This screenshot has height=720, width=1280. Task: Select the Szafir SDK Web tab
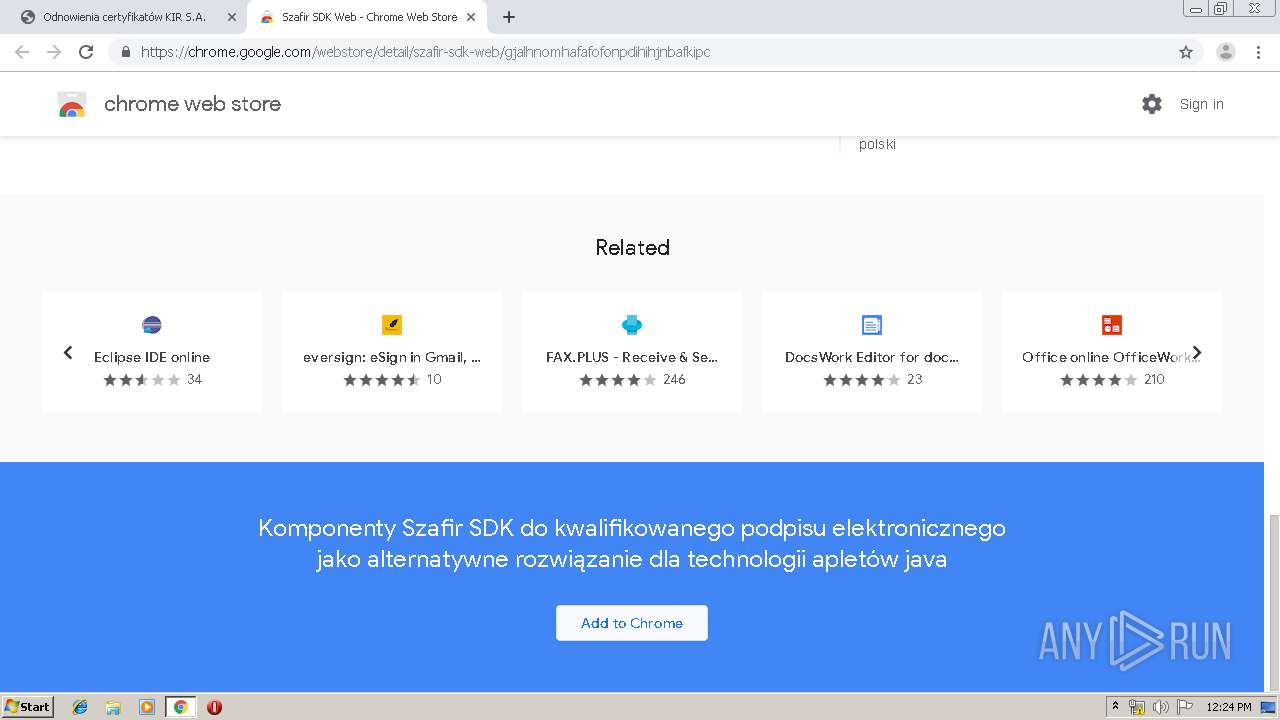pyautogui.click(x=369, y=17)
